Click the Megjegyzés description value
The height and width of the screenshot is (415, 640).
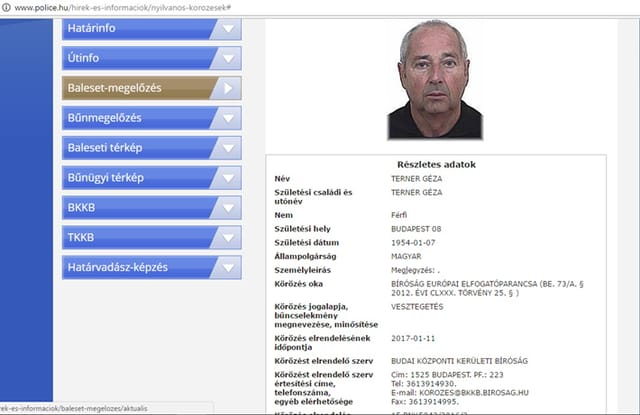click(415, 270)
